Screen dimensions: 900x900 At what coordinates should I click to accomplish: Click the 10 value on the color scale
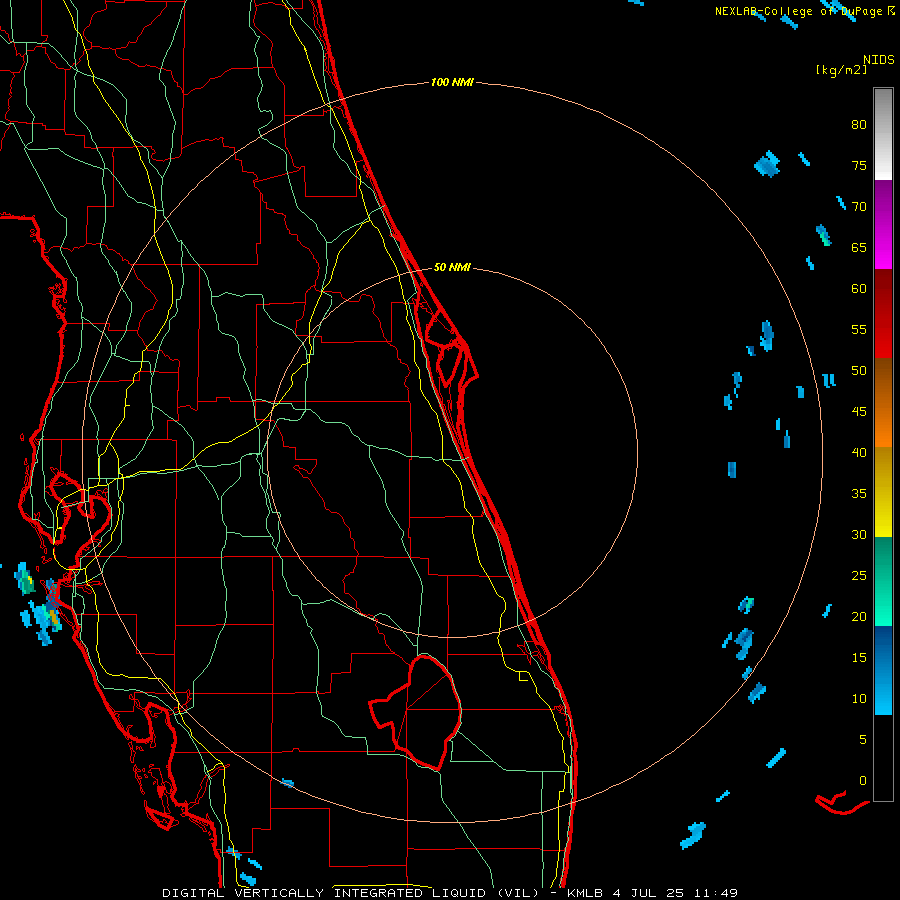(859, 699)
